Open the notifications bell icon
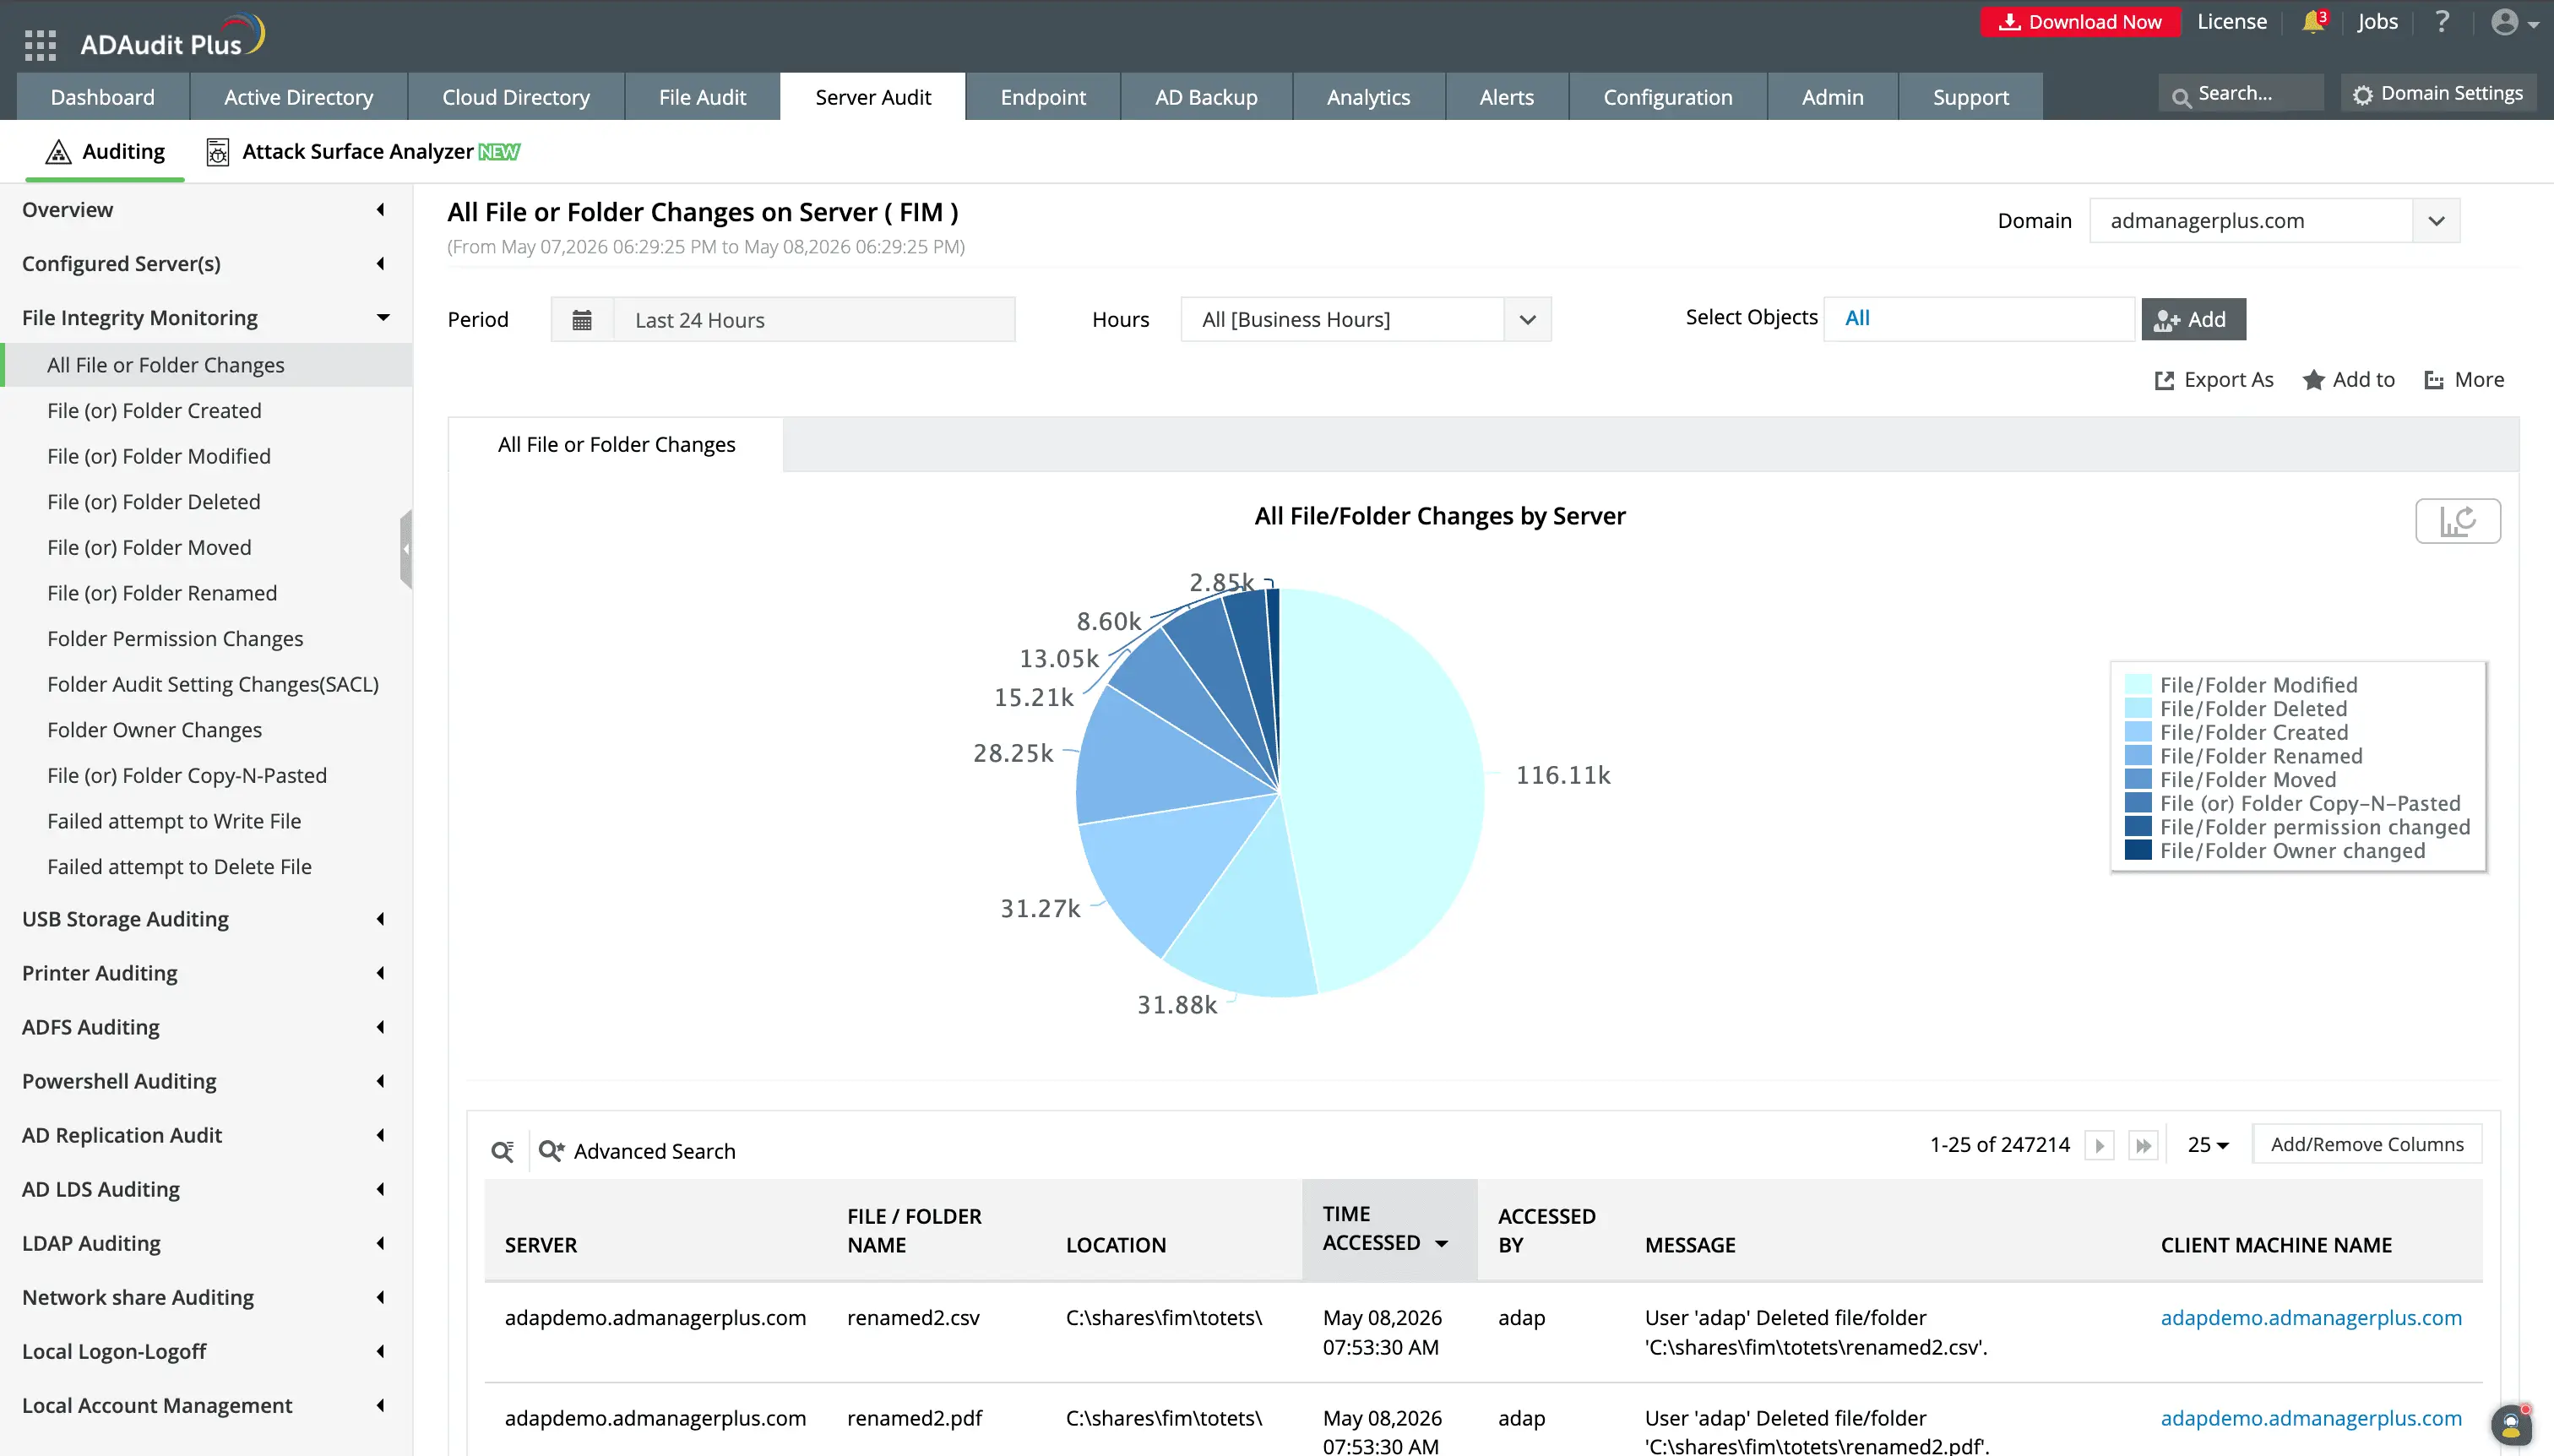The image size is (2554, 1456). [2313, 22]
